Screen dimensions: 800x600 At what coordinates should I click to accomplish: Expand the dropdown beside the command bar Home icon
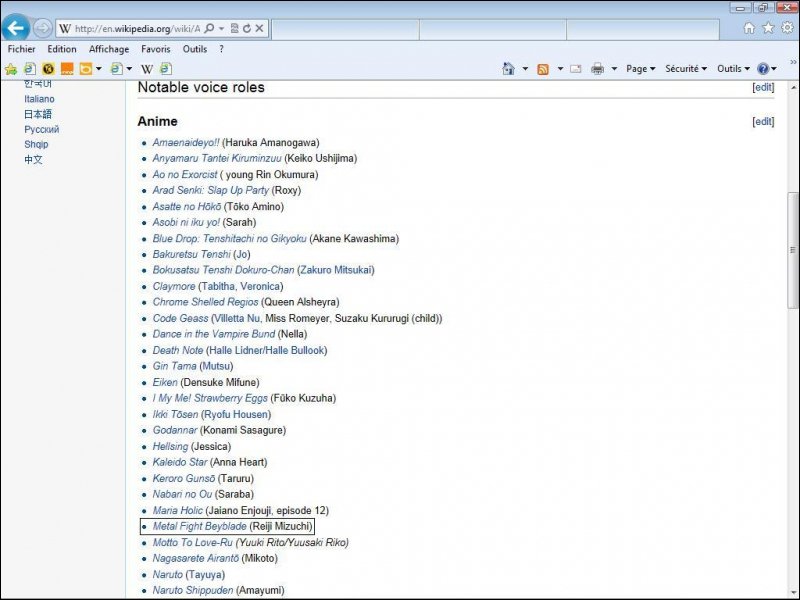tap(525, 68)
